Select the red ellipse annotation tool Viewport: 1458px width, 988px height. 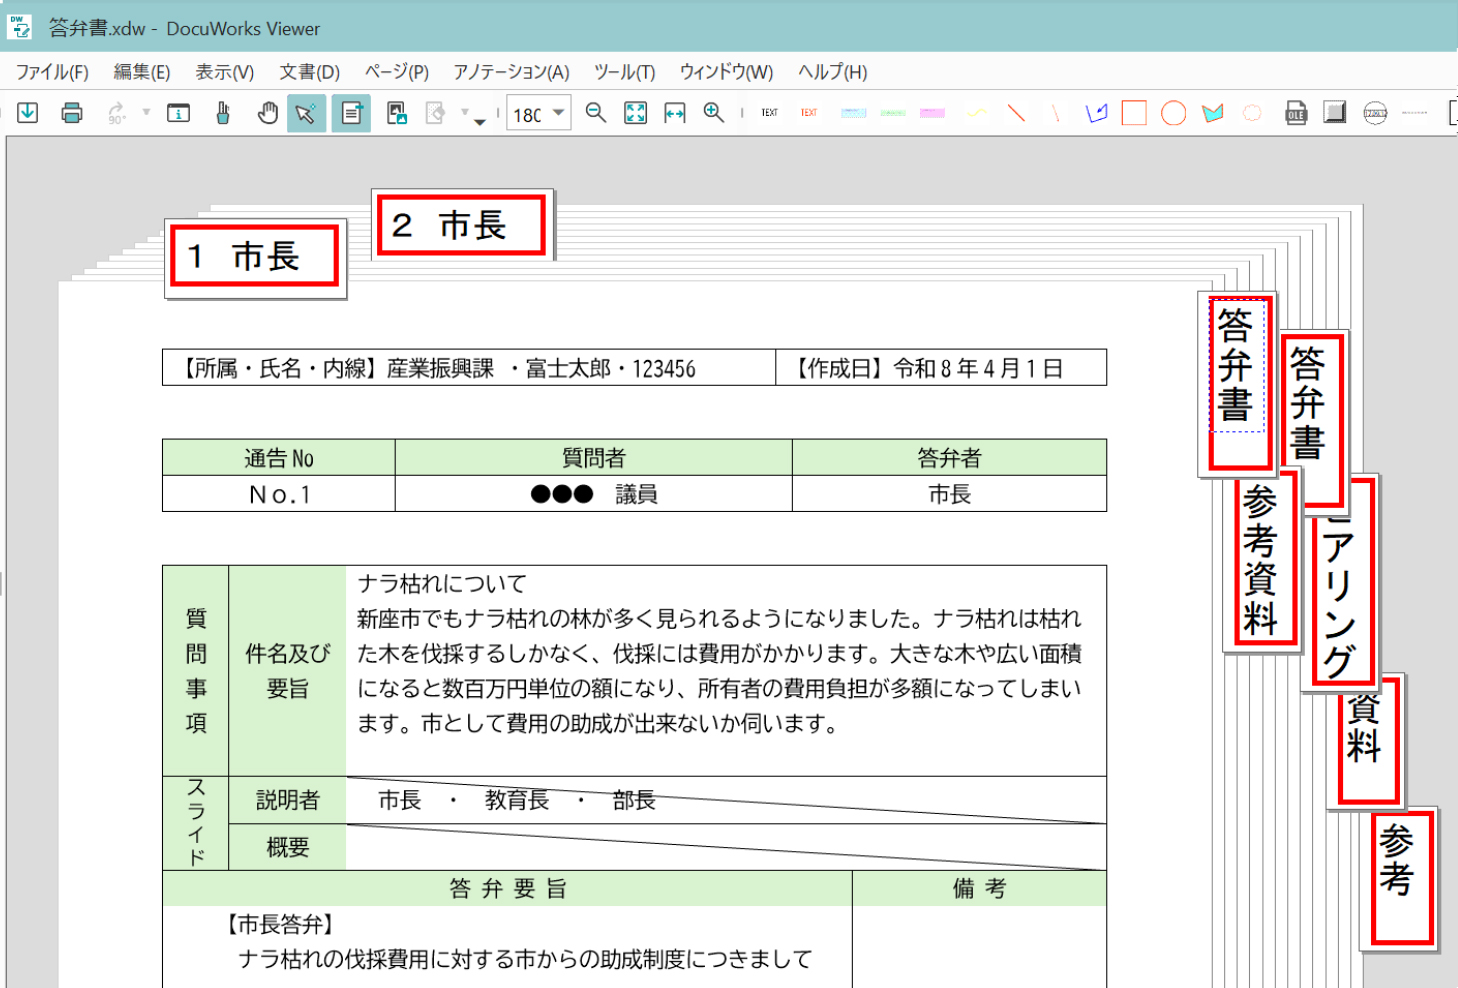pyautogui.click(x=1173, y=113)
